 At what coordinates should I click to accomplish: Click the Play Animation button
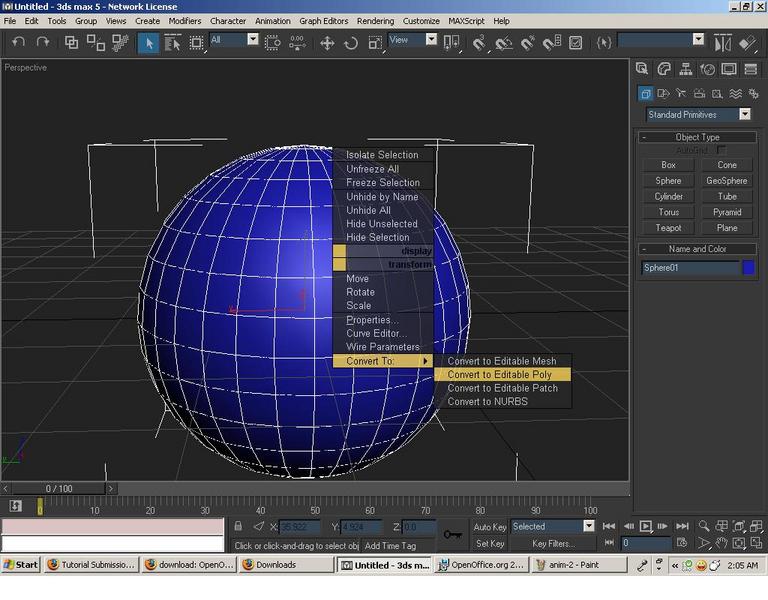646,527
